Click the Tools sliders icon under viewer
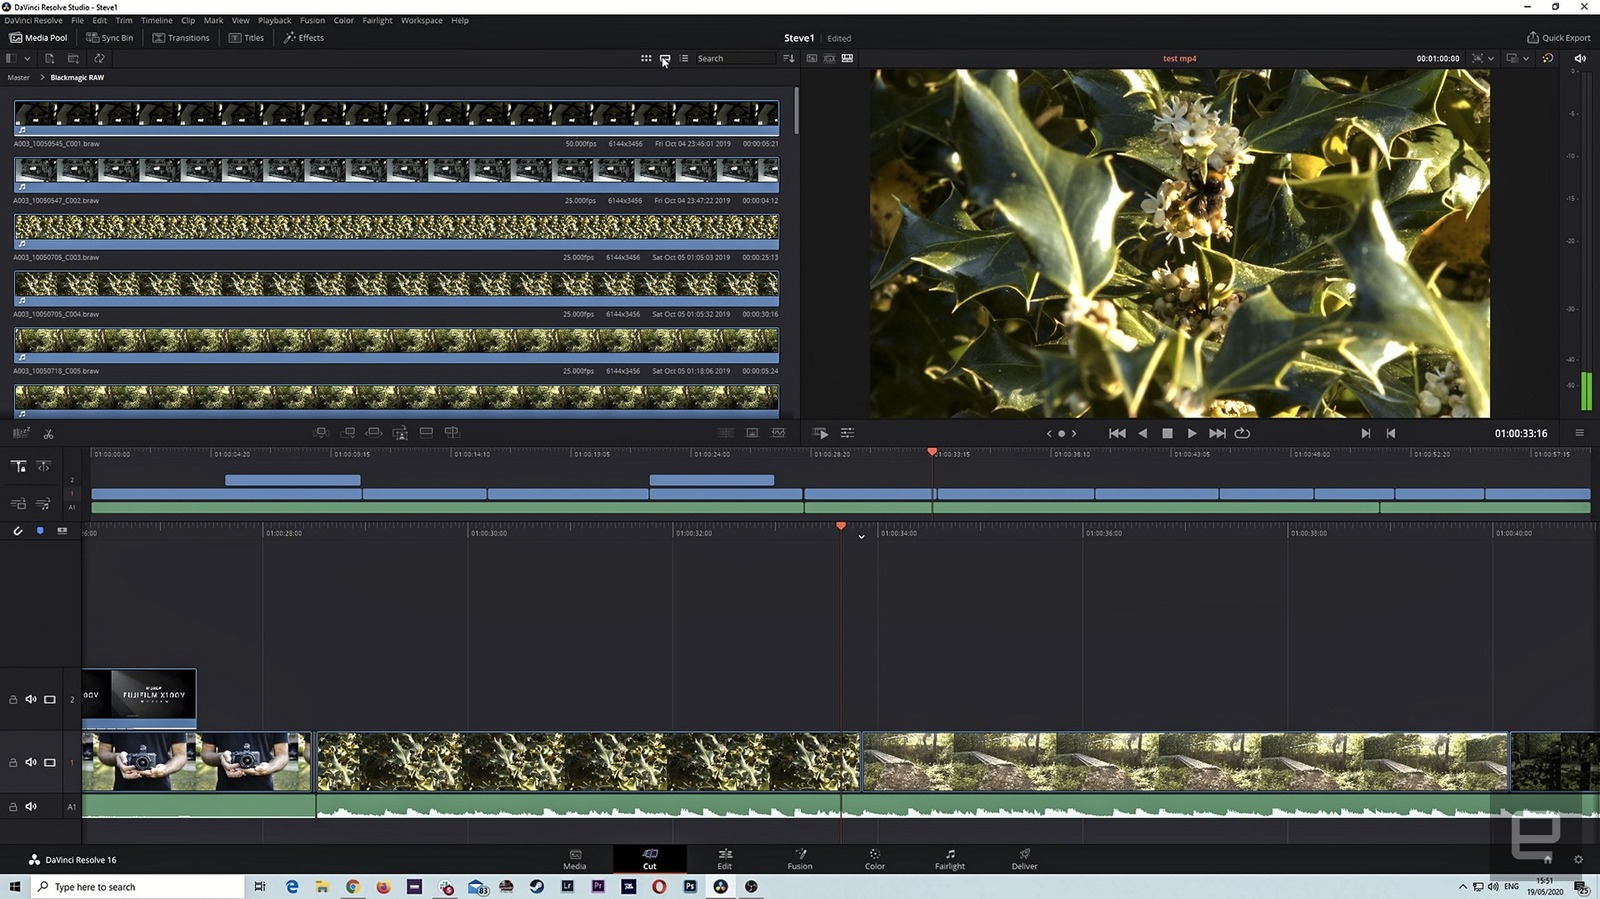The image size is (1600, 899). click(847, 433)
